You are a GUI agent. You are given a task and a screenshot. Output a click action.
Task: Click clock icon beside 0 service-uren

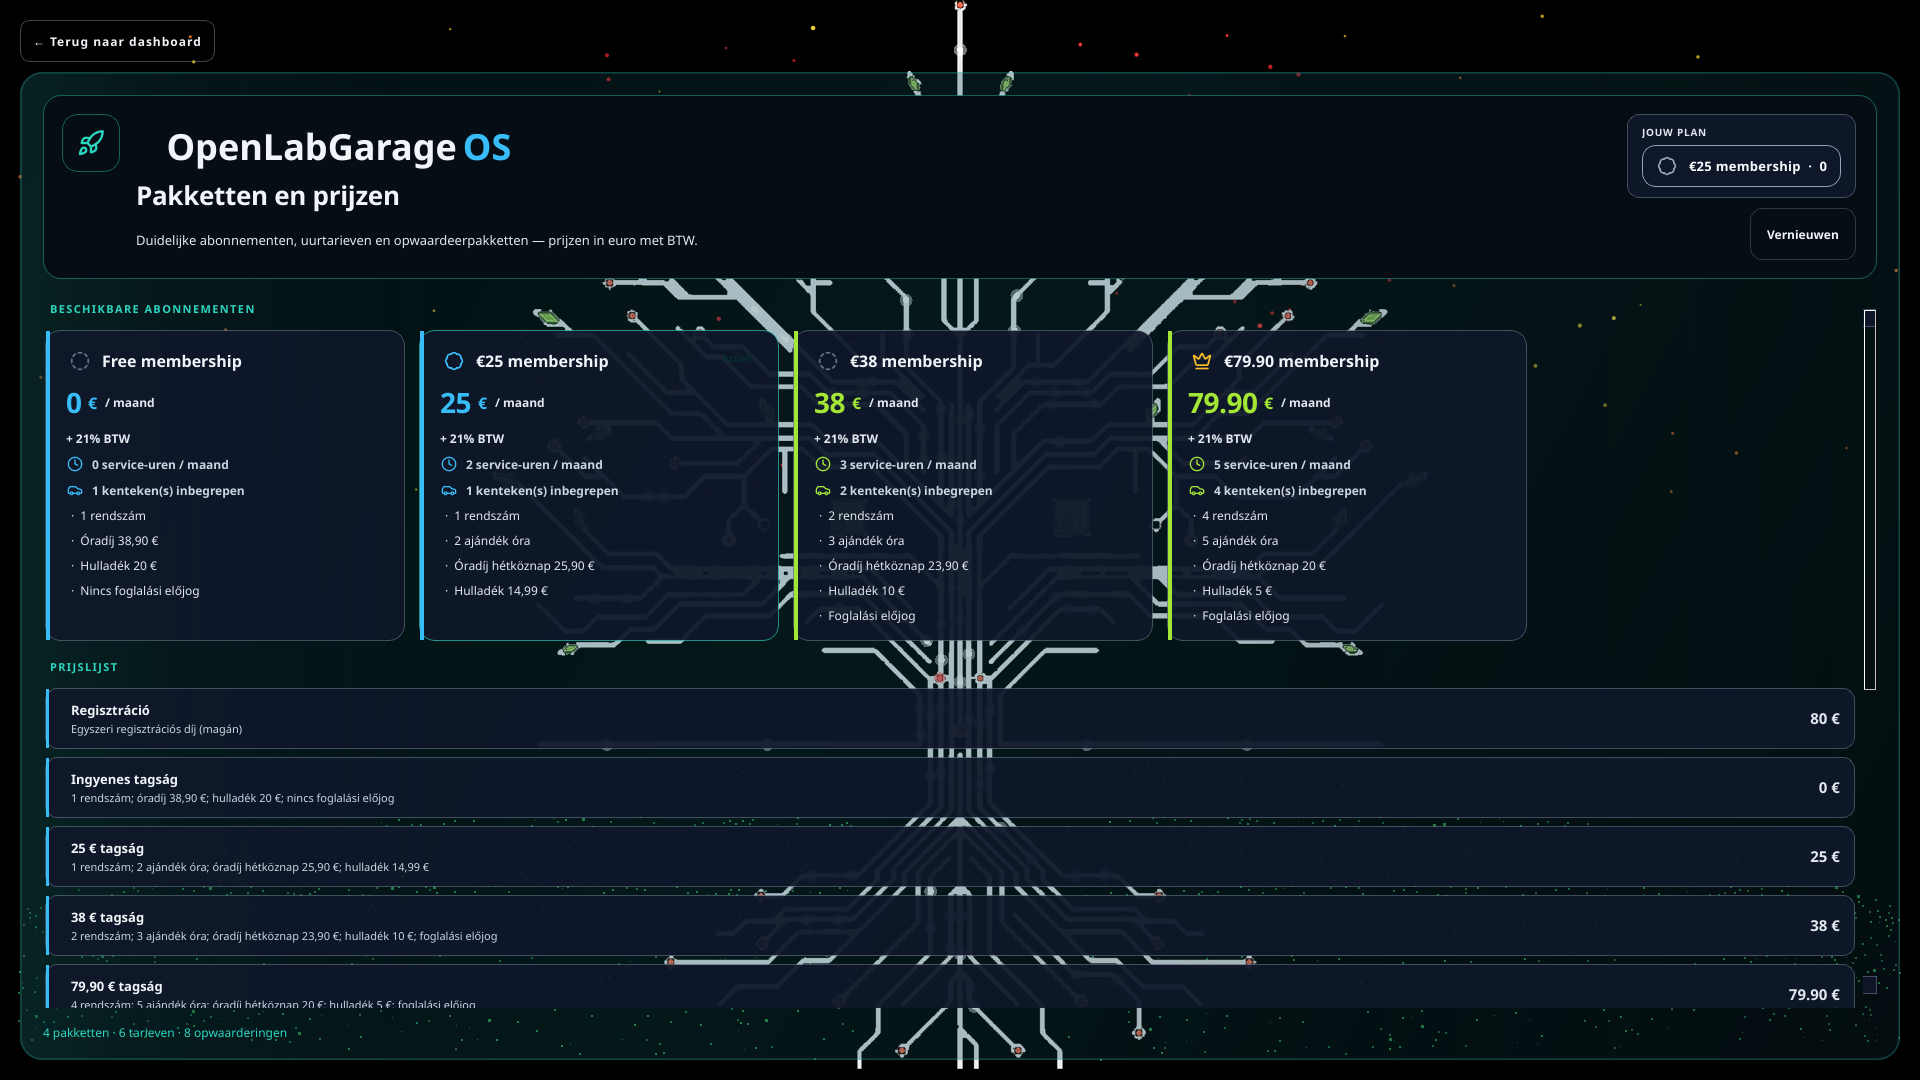point(75,464)
